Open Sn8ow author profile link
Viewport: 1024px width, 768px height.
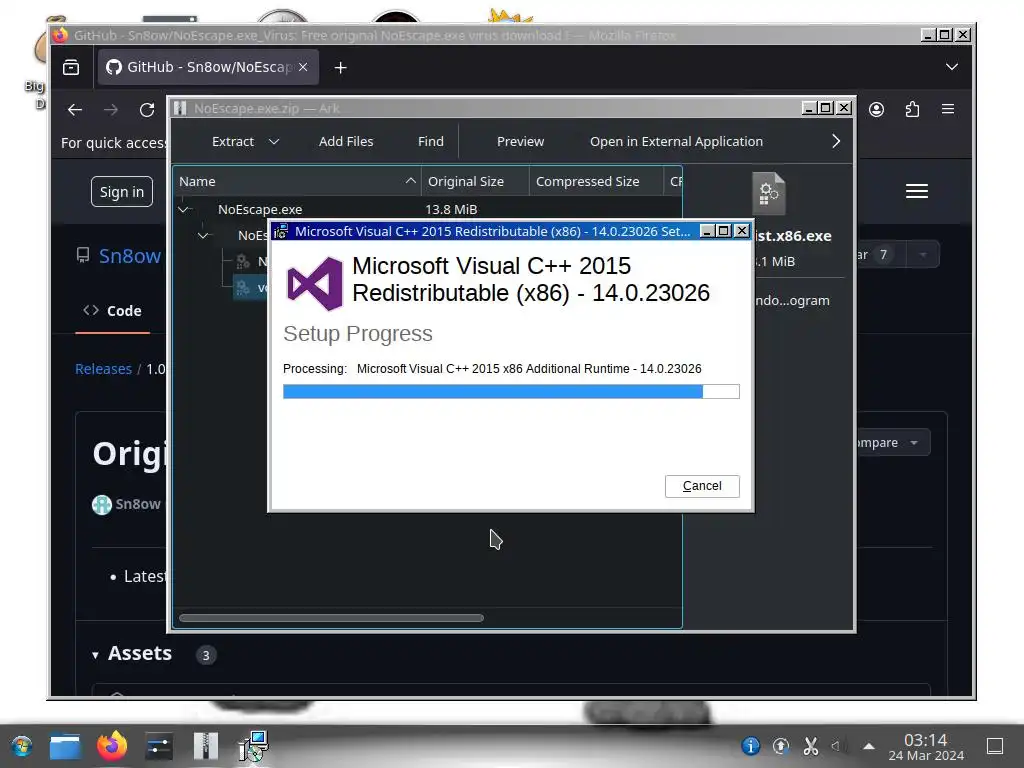(138, 504)
